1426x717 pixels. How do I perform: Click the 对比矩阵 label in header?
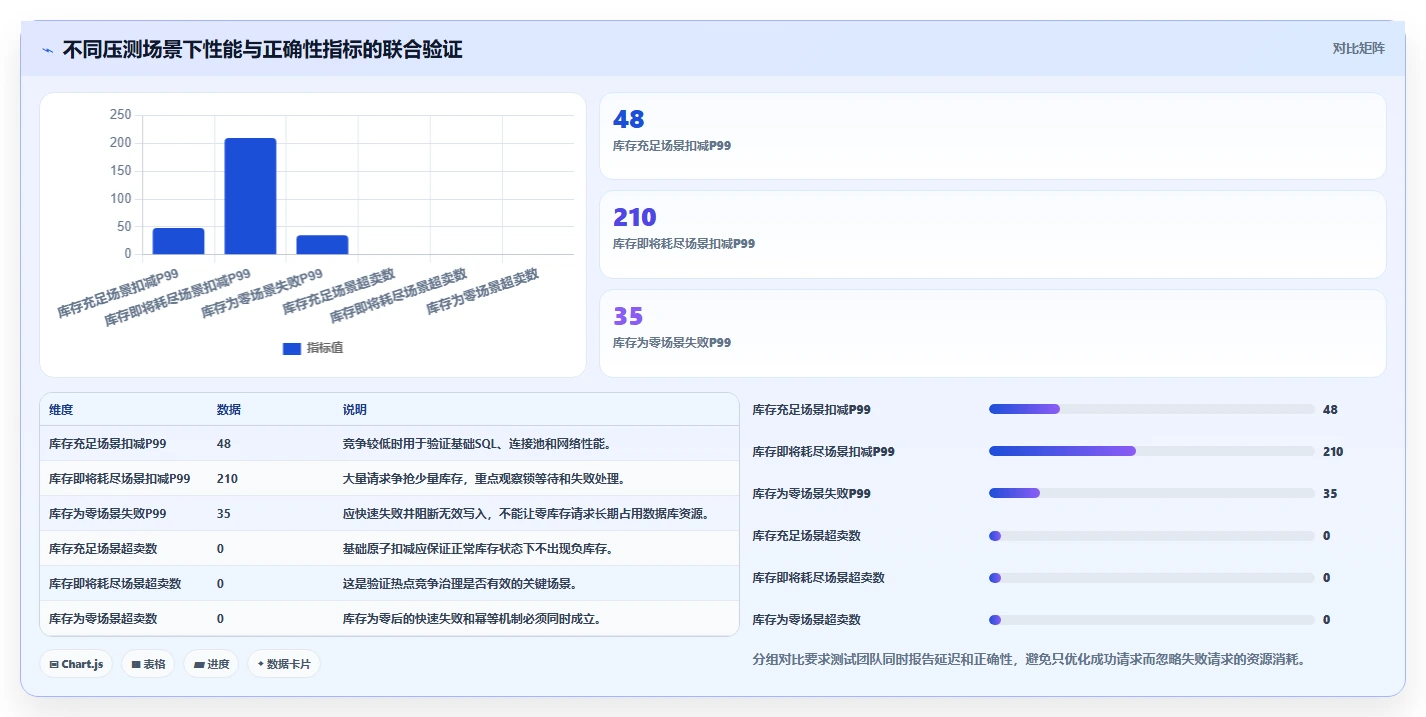[x=1358, y=48]
